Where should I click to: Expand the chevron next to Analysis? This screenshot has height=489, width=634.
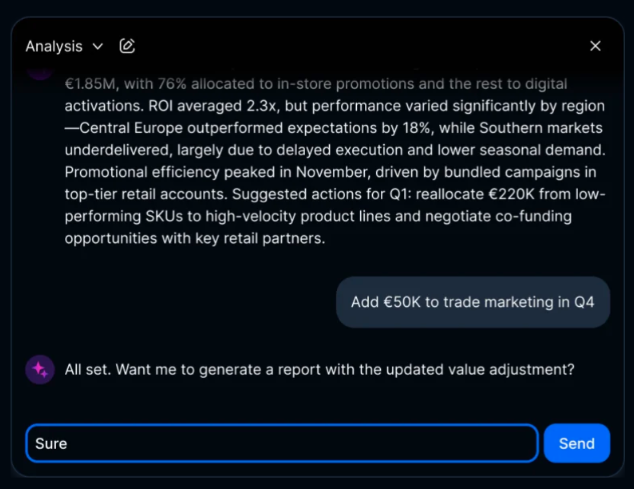(x=97, y=46)
